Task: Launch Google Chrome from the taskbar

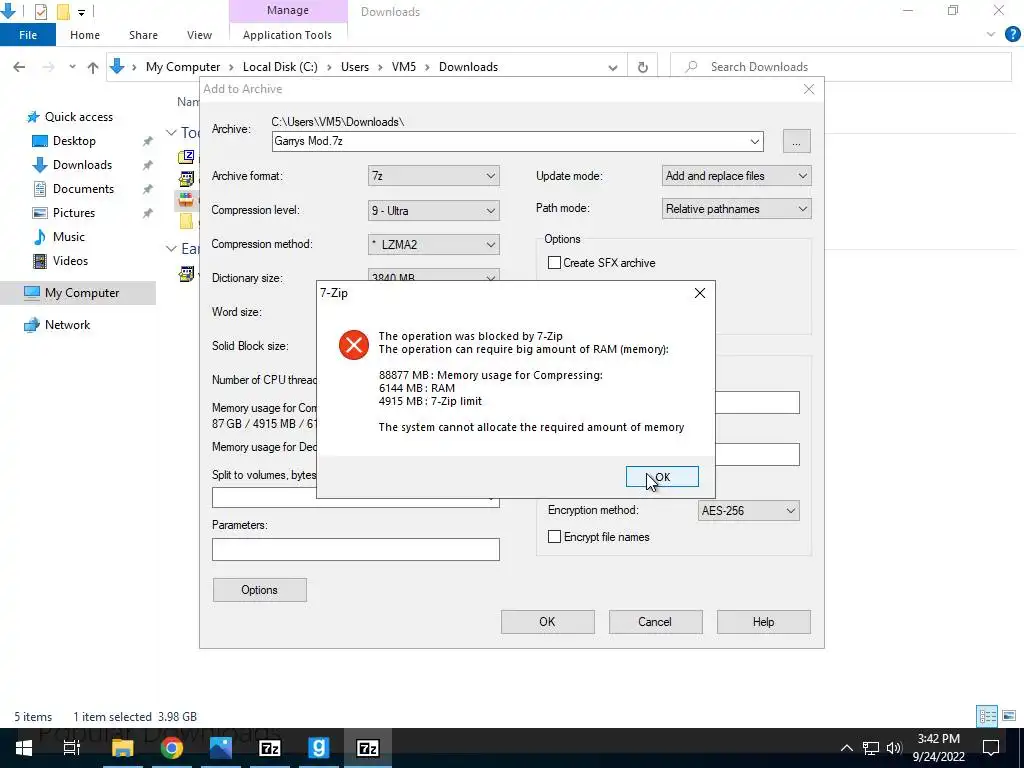Action: (172, 748)
